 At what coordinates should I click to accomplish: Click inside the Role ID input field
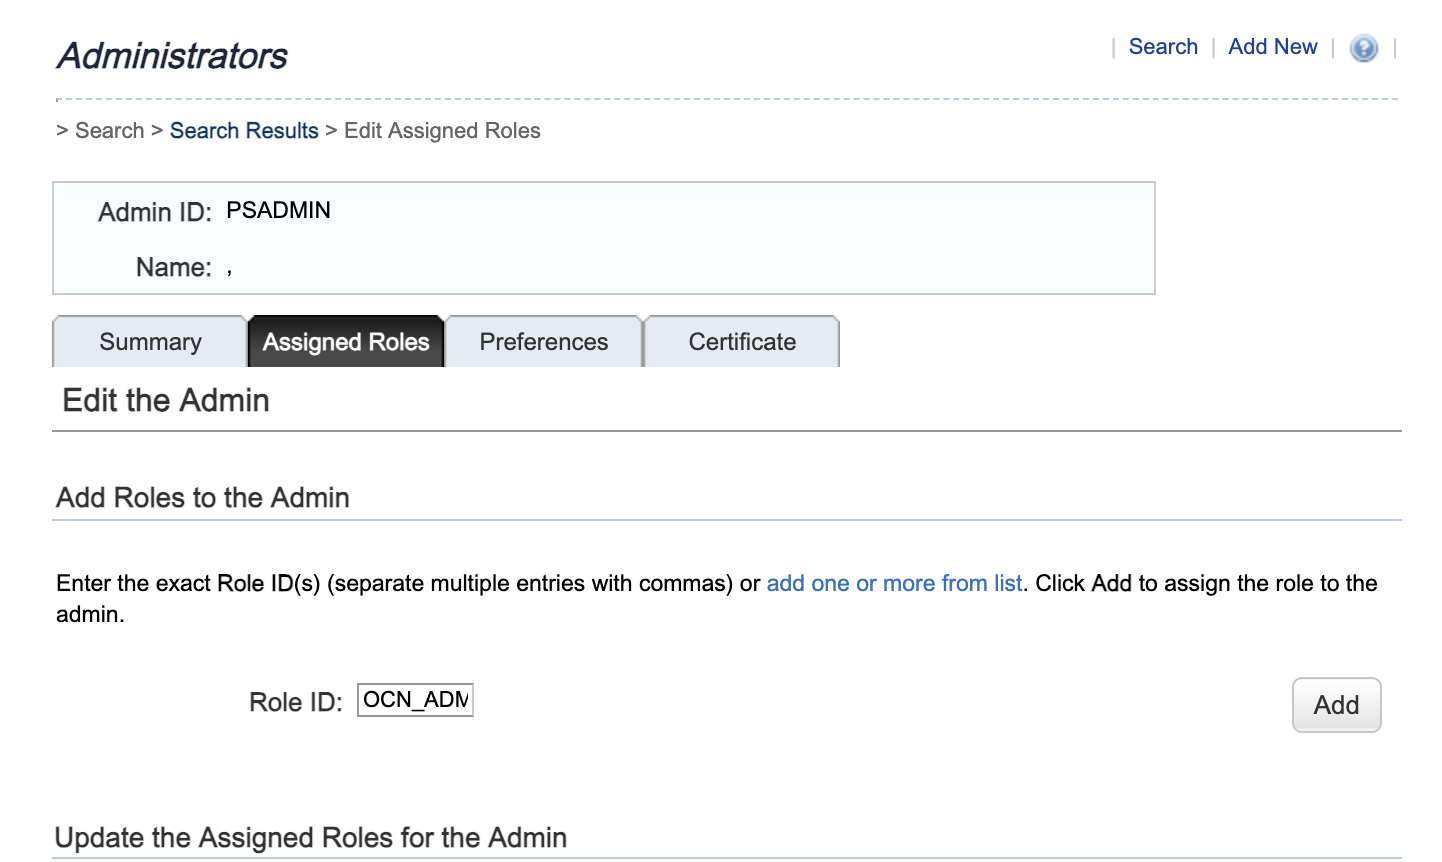point(414,700)
